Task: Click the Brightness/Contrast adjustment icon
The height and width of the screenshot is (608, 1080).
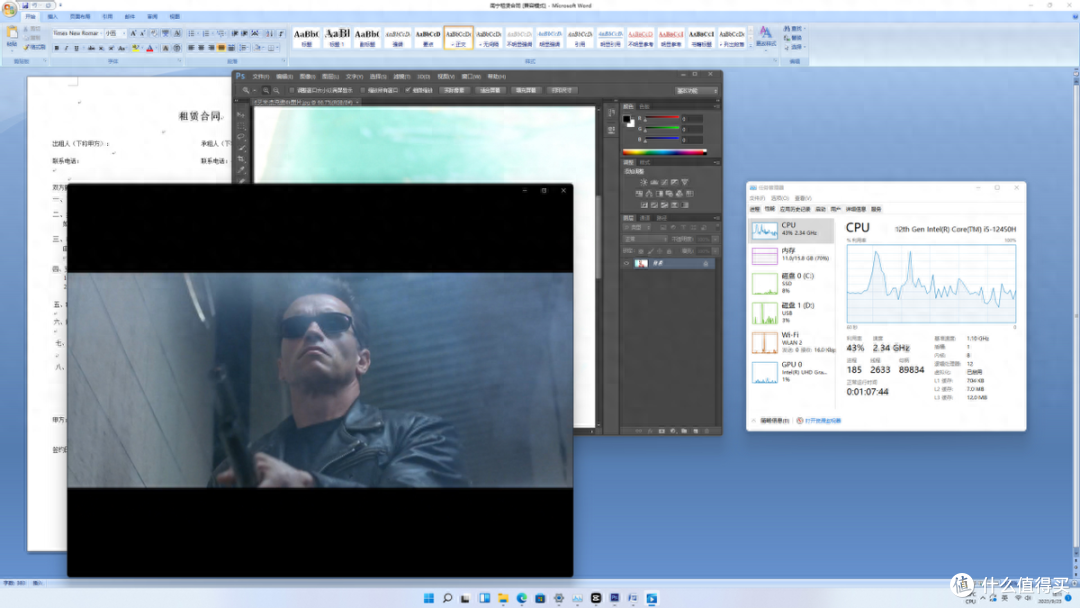Action: [643, 182]
